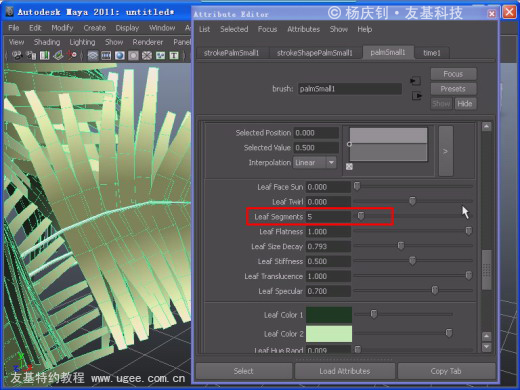Open the Interpolation Linear dropdown
Screen dimensions: 520x390
point(315,162)
